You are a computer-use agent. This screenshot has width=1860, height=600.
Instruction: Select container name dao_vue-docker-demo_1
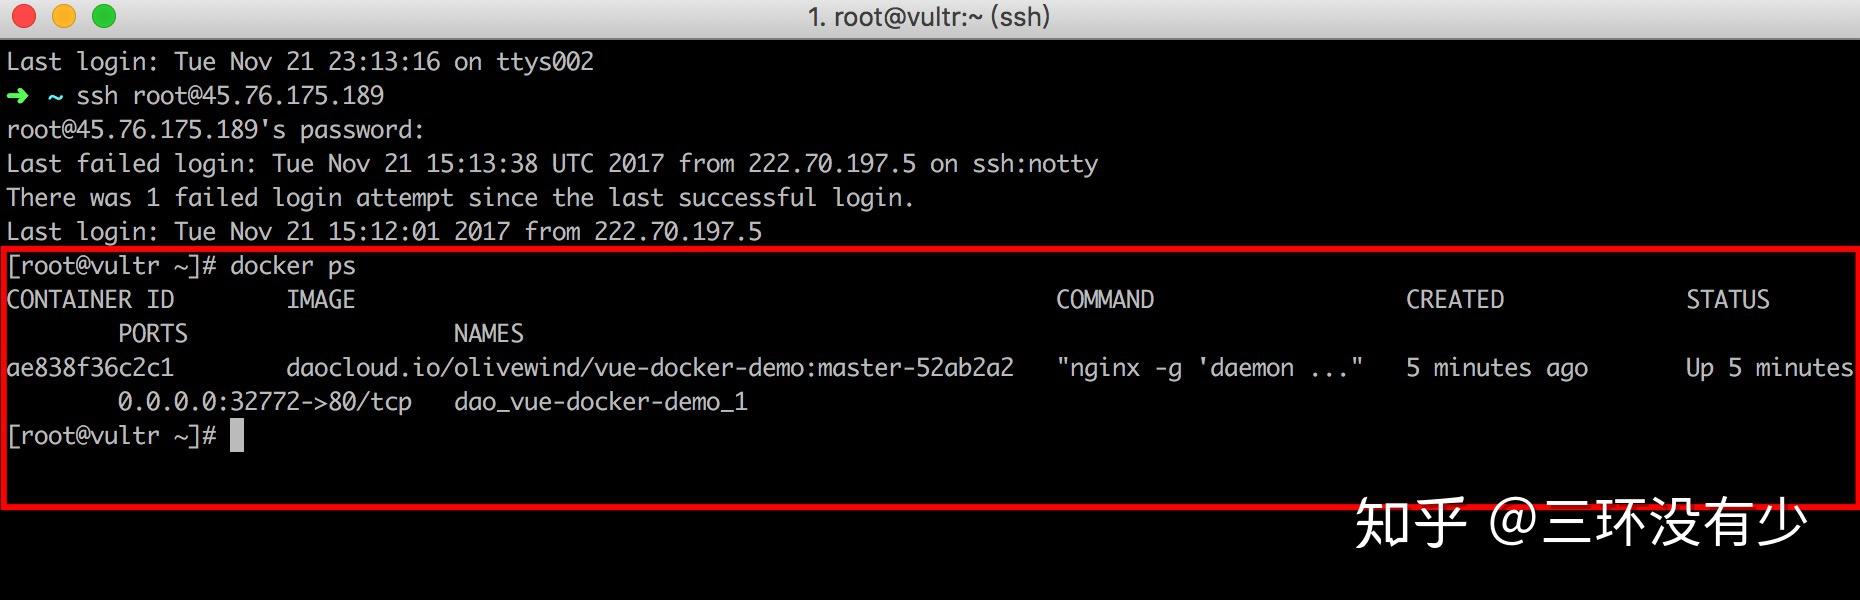pos(600,402)
